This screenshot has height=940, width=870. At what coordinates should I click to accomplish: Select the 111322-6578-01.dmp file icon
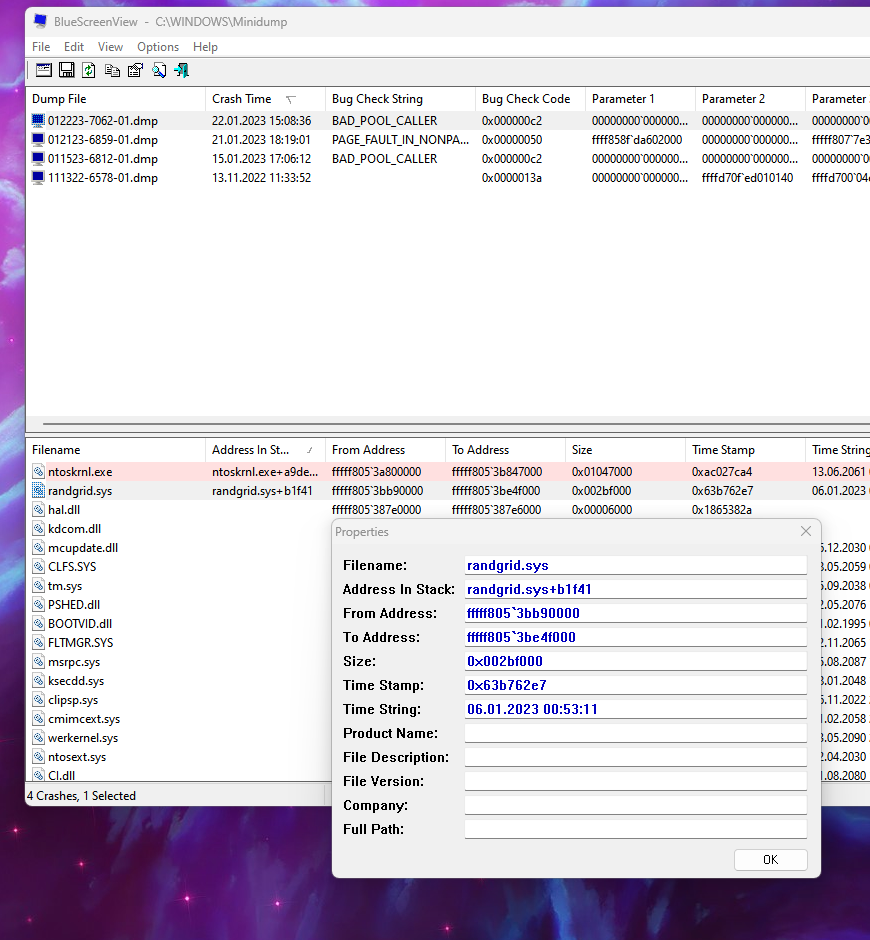click(38, 177)
